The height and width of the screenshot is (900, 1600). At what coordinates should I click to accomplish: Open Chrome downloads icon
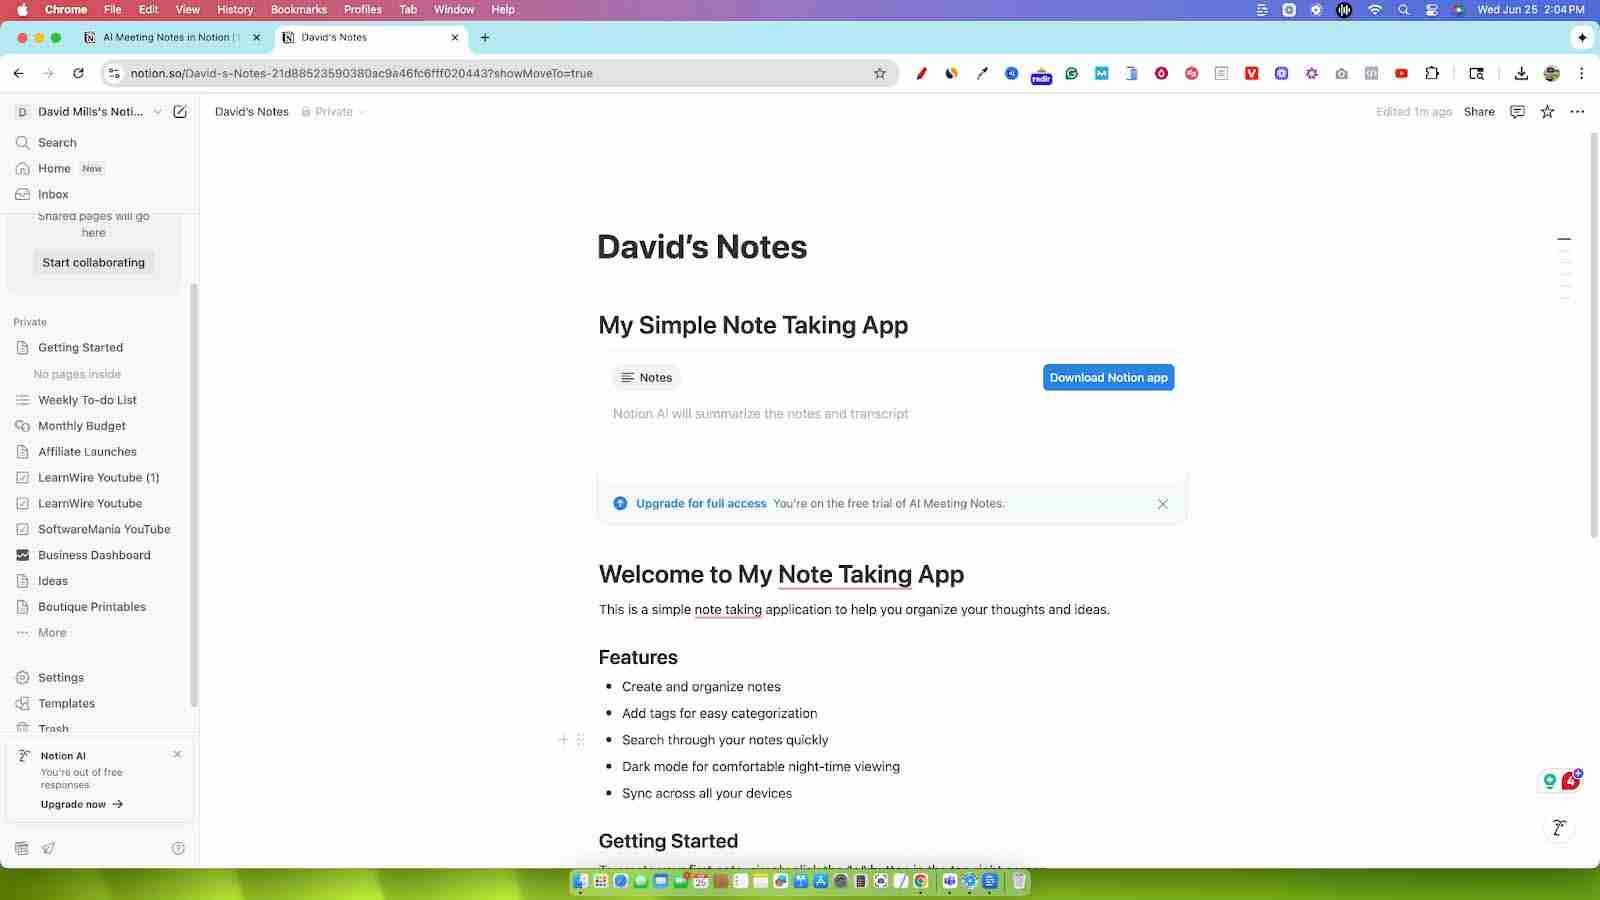pos(1521,73)
